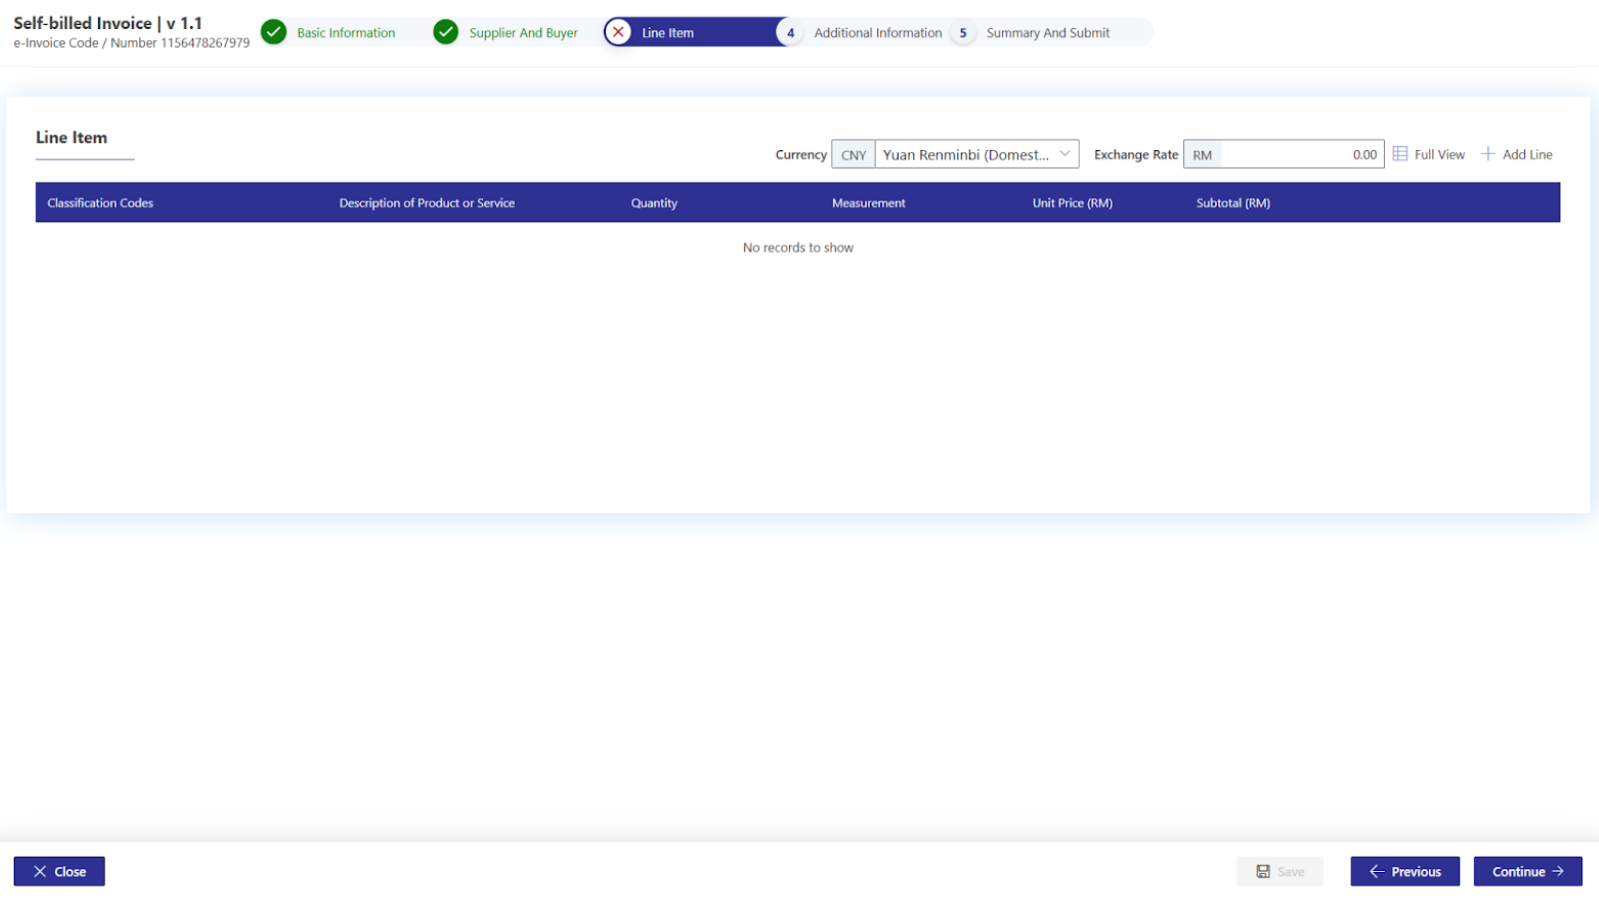Viewport: 1599px width, 904px height.
Task: Click the plus icon for Add Line
Action: click(x=1488, y=154)
